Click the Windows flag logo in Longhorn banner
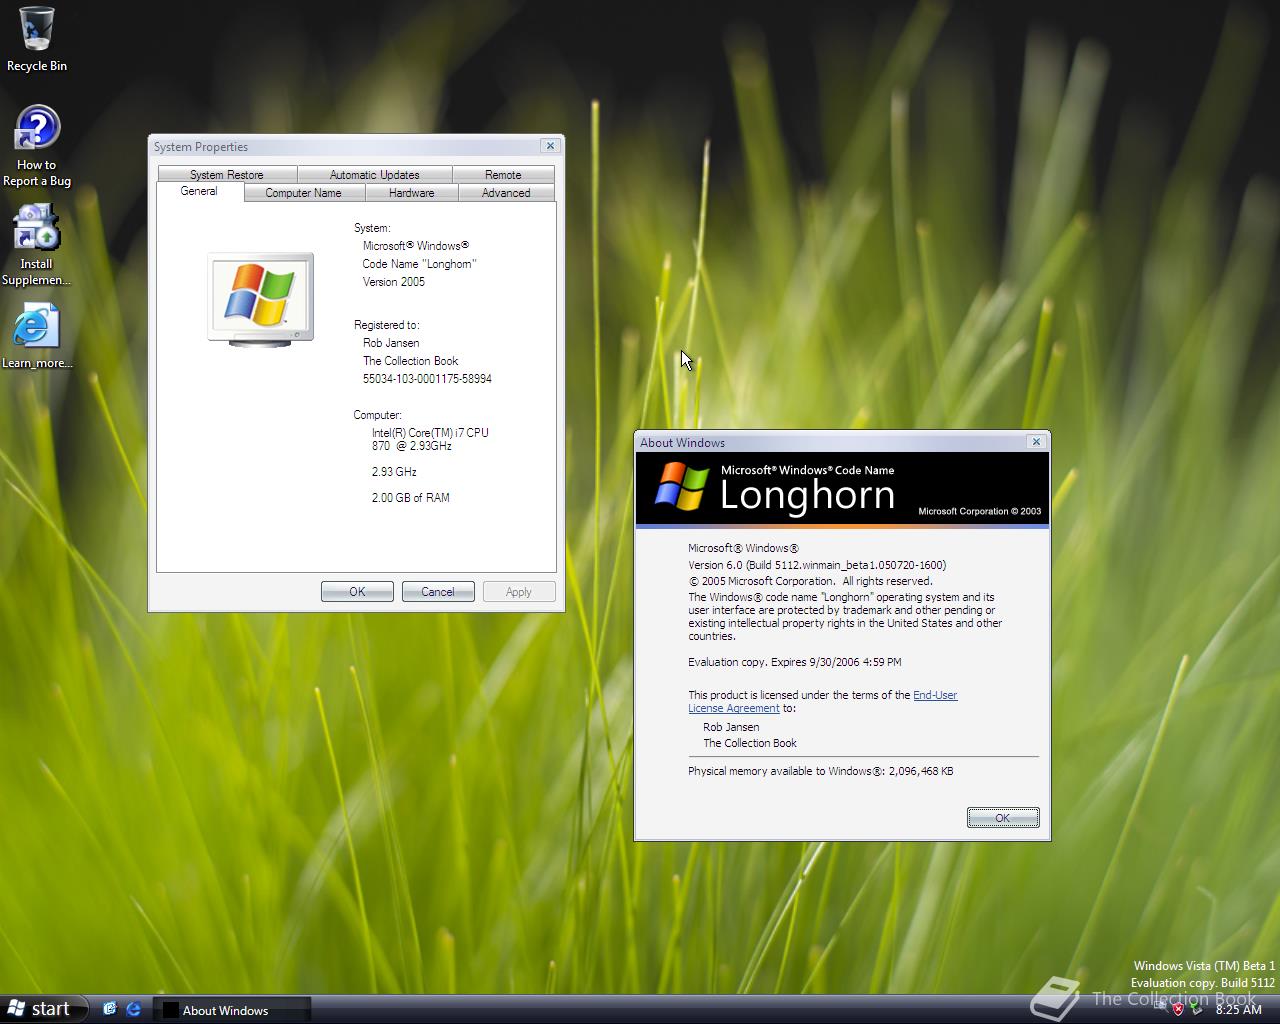1280x1024 pixels. pos(682,487)
